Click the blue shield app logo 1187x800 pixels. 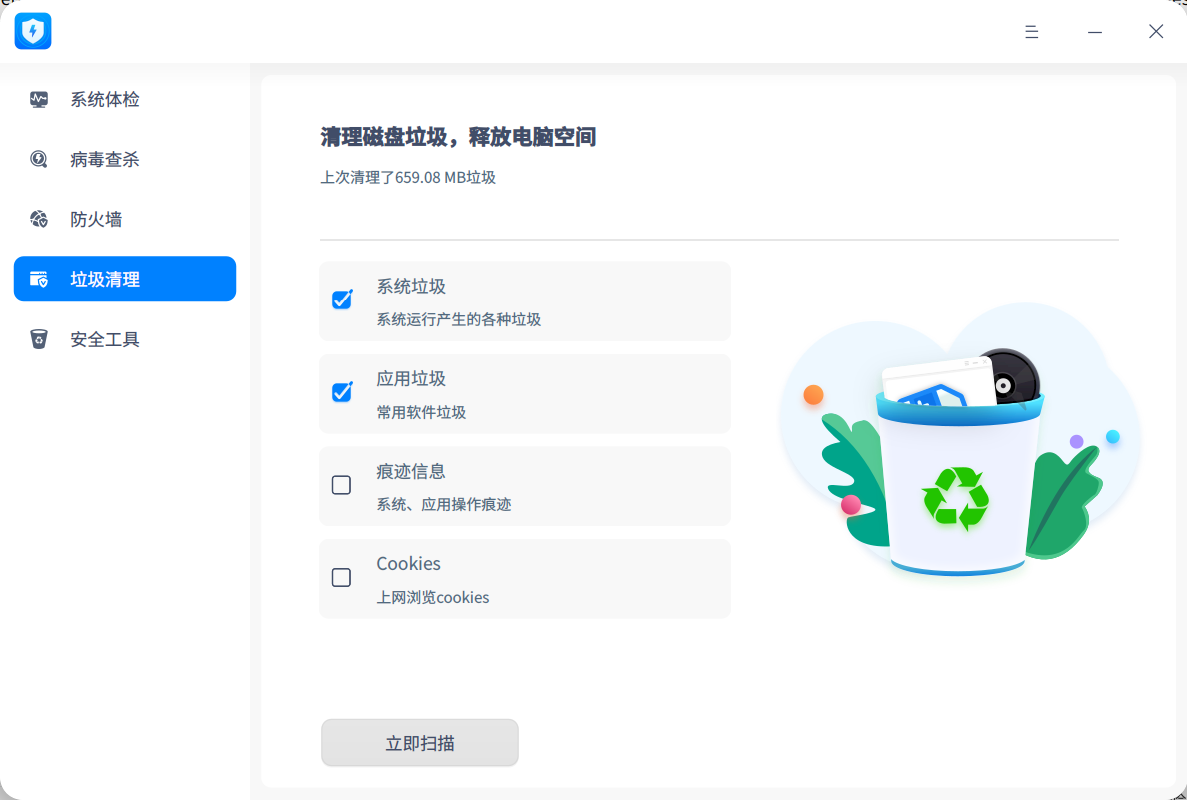[32, 31]
